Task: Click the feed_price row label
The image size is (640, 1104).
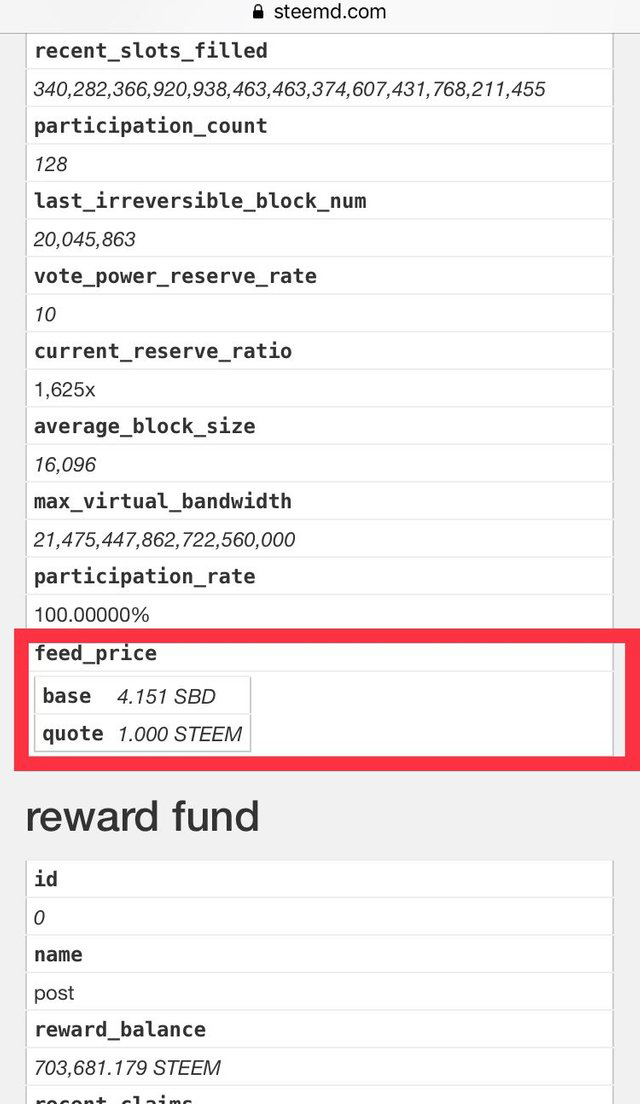Action: tap(96, 653)
